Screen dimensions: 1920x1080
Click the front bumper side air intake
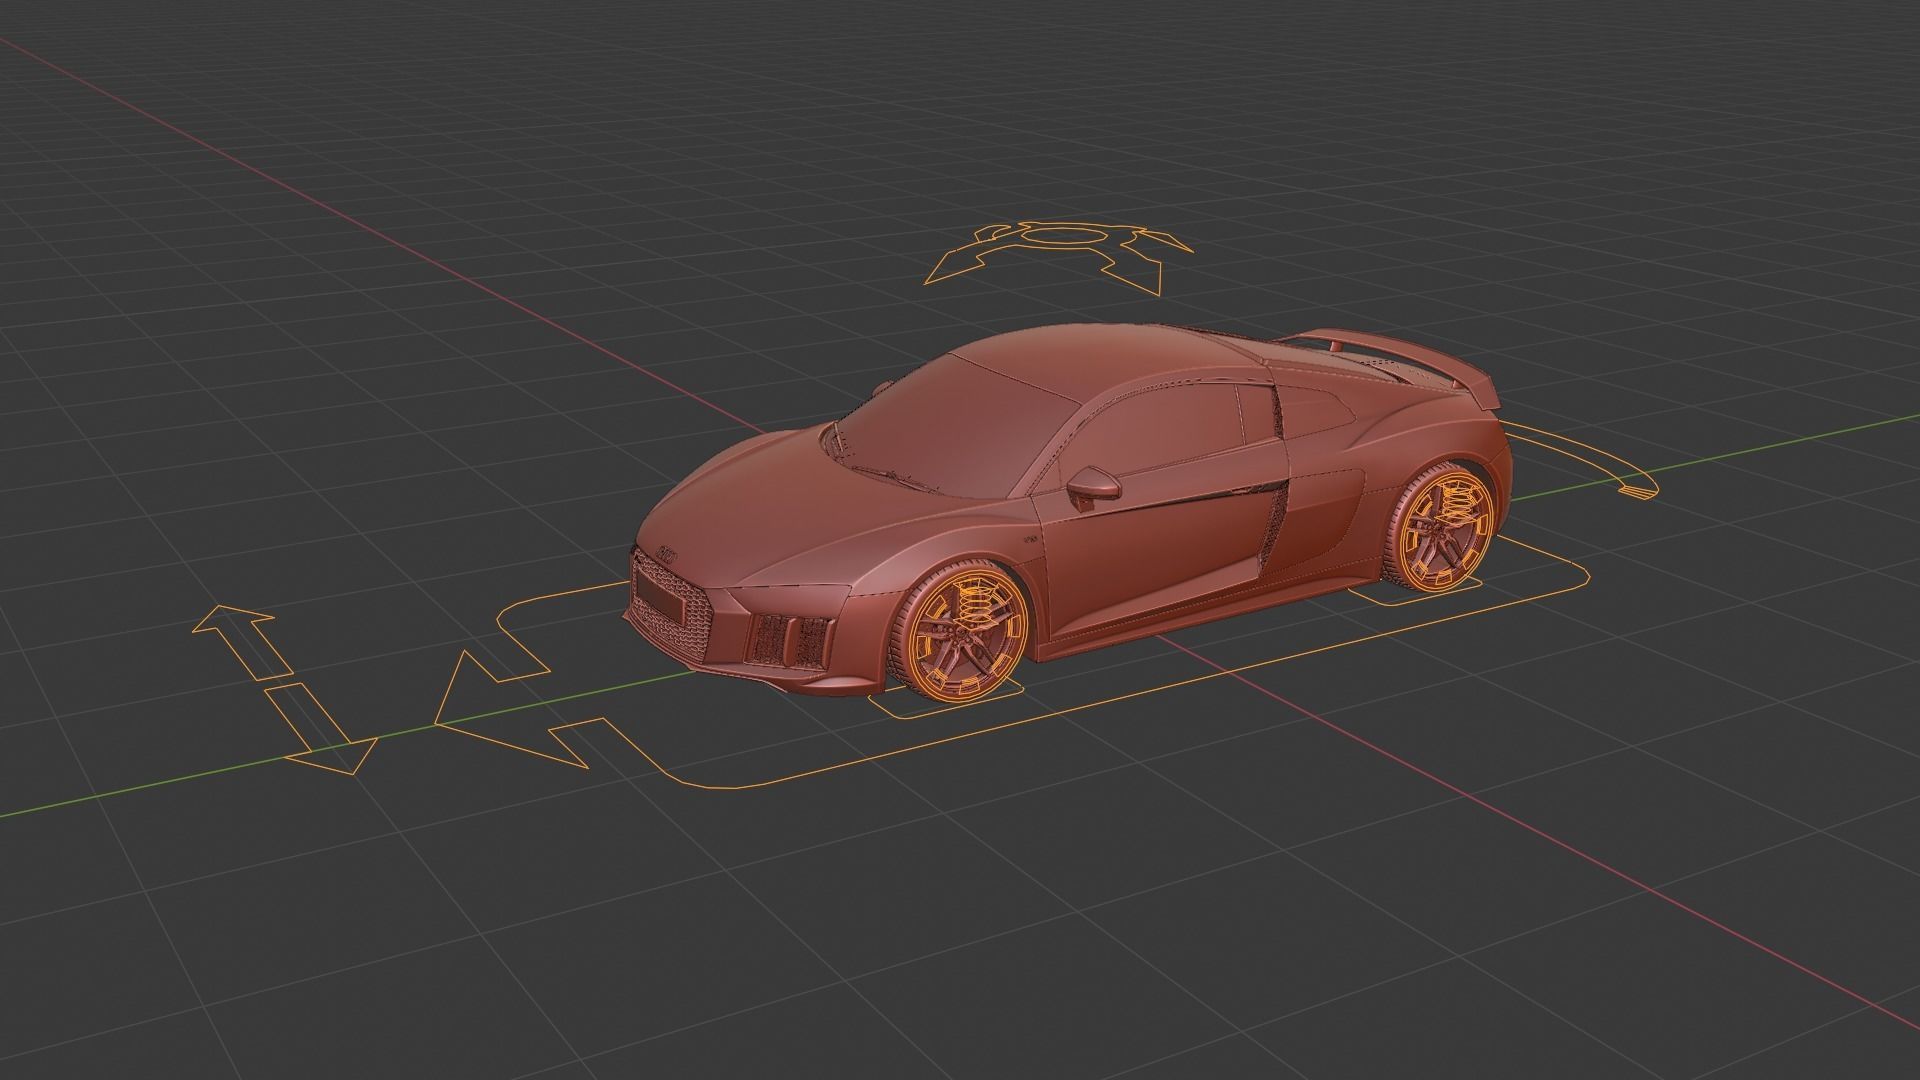[x=790, y=641]
